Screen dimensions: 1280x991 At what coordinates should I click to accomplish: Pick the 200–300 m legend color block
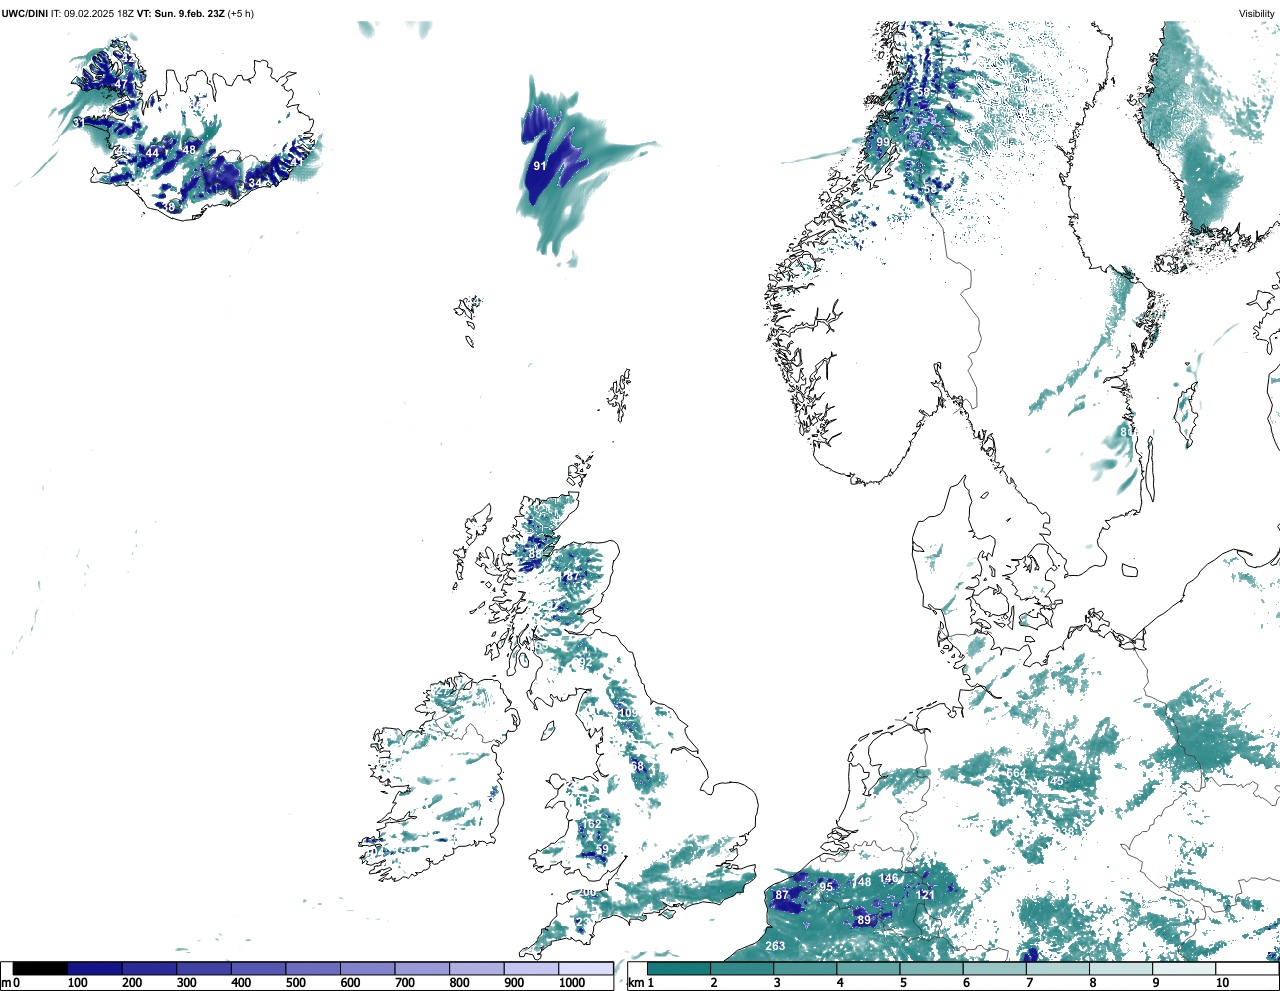coord(150,969)
